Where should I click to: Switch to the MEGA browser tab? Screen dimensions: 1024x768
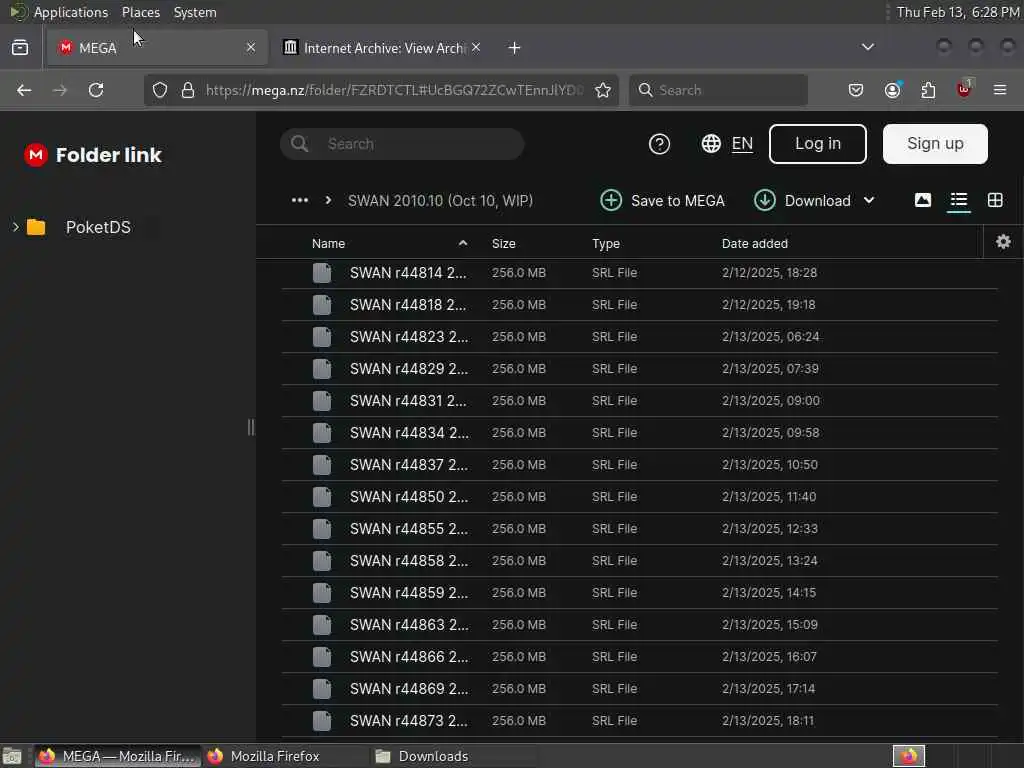click(157, 48)
